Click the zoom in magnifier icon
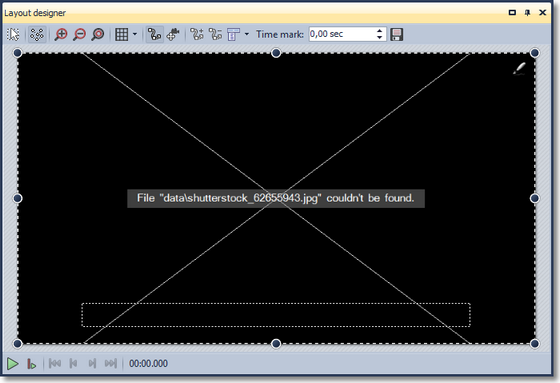 pos(61,34)
